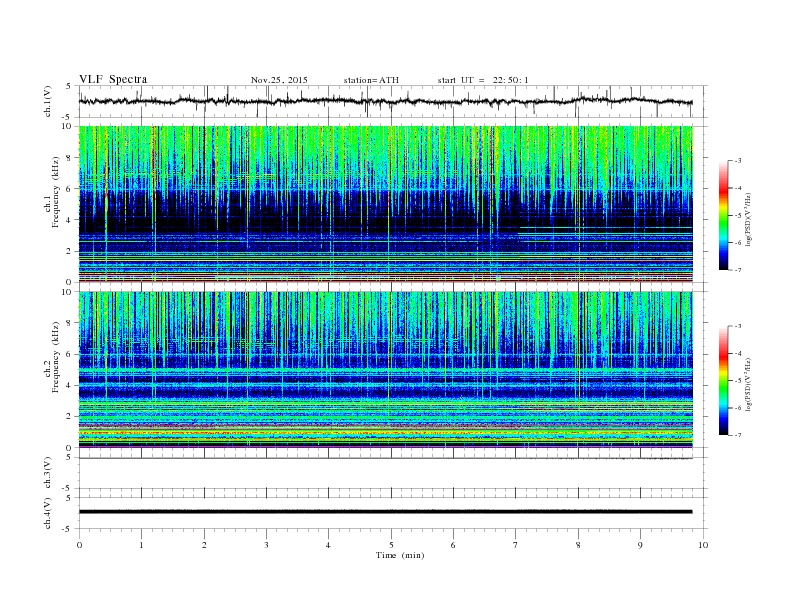Click the ch.1 spectrogram color scale bar
This screenshot has width=792, height=612.
click(723, 215)
